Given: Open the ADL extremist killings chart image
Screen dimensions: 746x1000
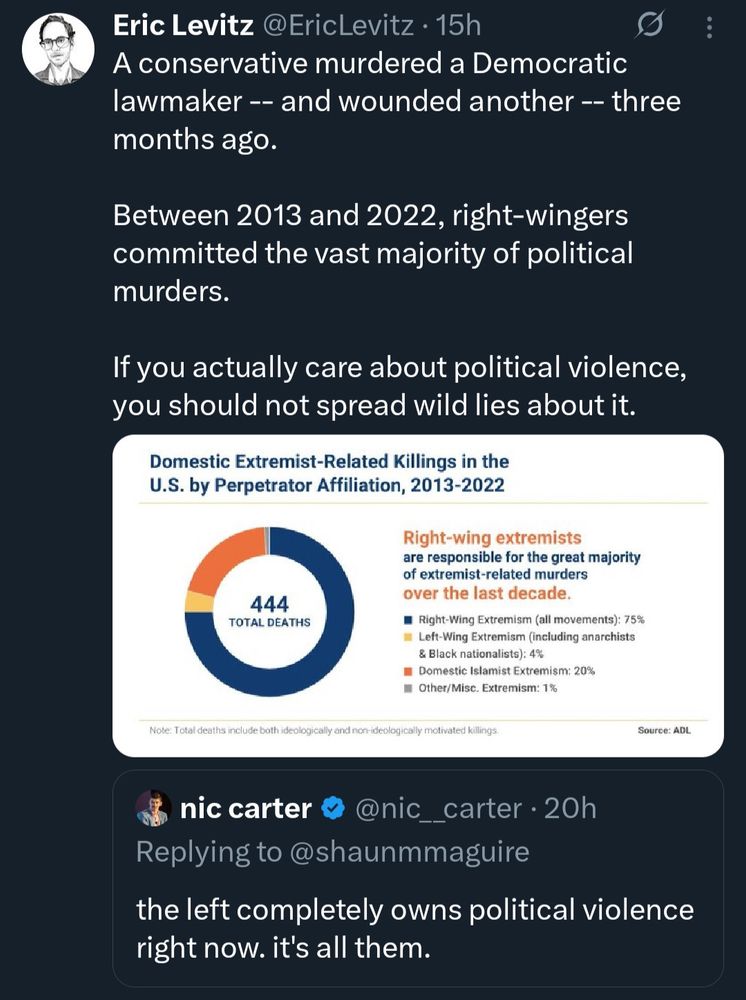Looking at the screenshot, I should (417, 594).
